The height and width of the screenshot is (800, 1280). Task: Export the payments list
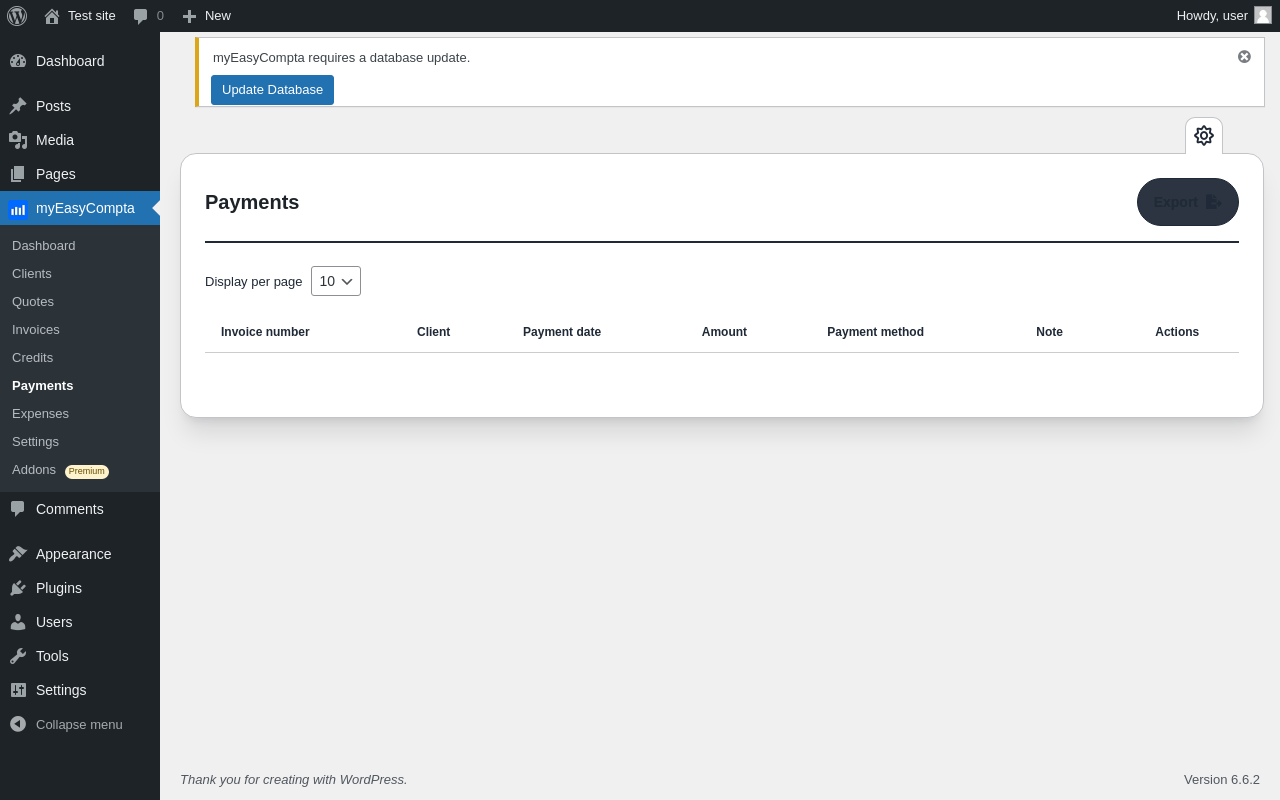[1188, 202]
